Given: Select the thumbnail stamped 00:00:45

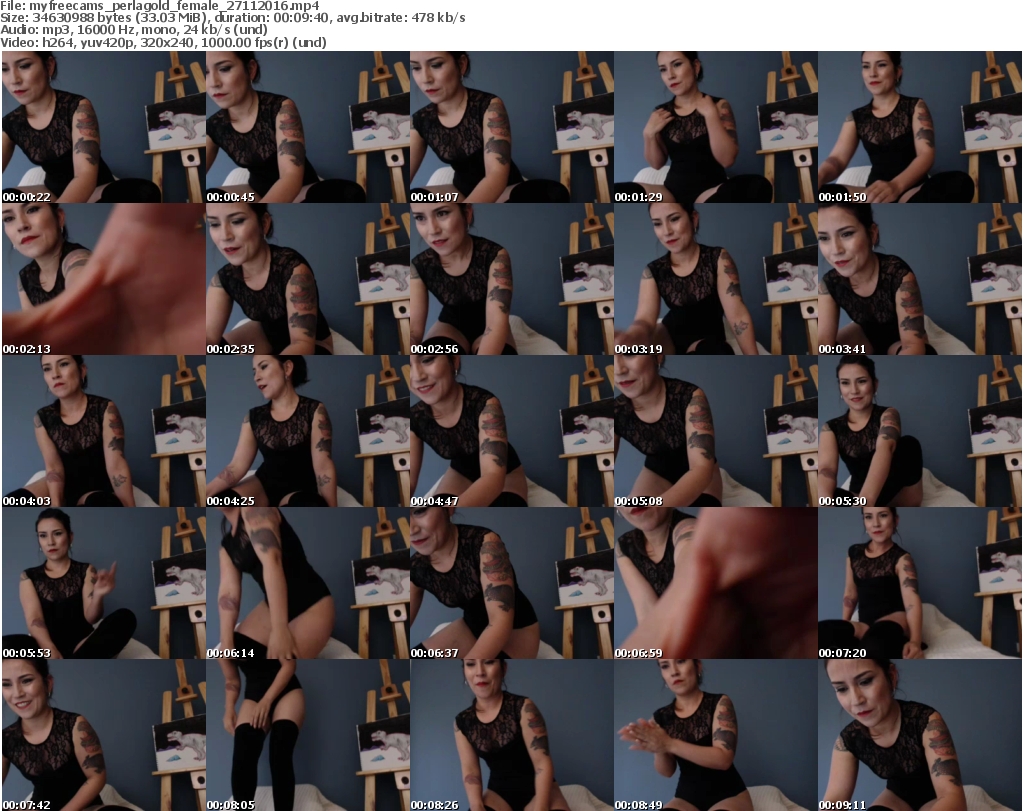Looking at the screenshot, I should [308, 127].
